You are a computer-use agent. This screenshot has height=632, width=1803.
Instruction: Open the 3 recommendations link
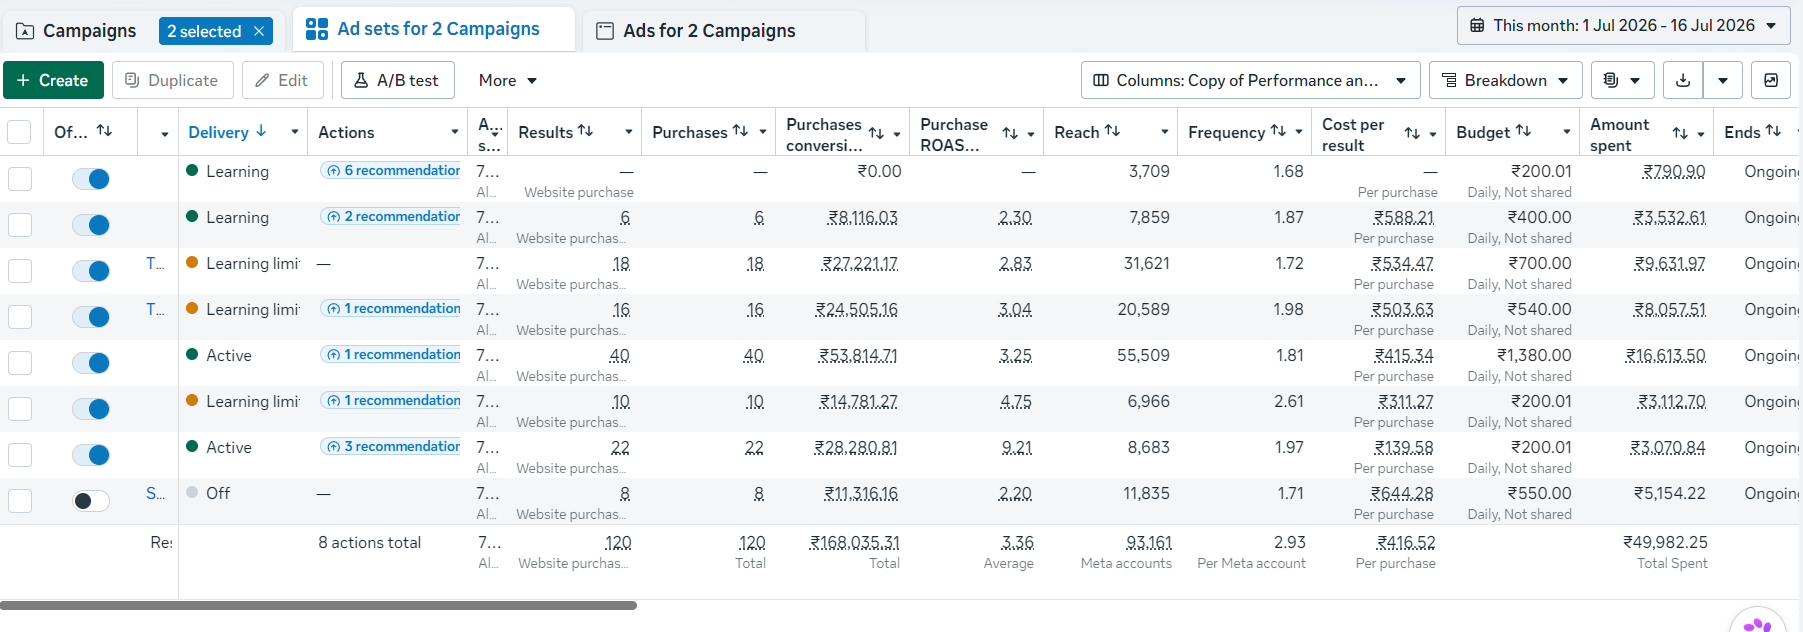(390, 447)
